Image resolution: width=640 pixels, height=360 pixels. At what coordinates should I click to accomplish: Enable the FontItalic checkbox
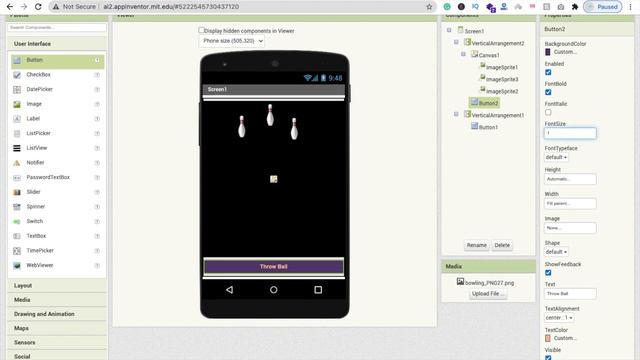548,112
